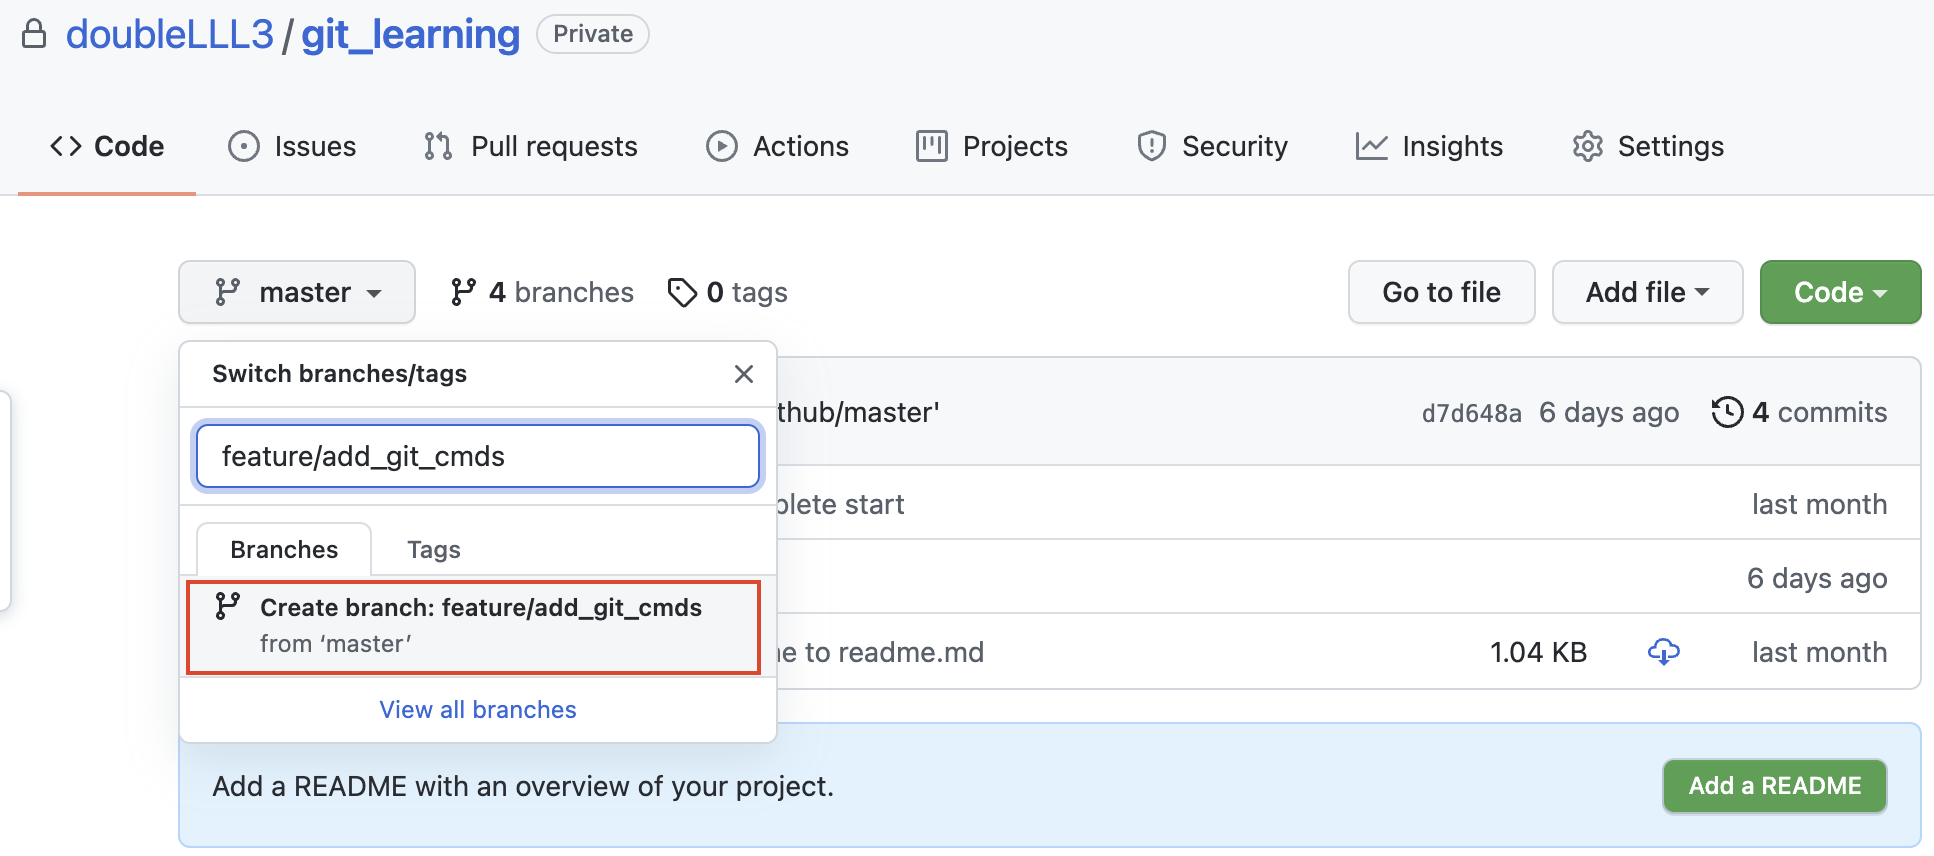Click the Insights graph icon
Viewport: 1934px width, 856px height.
click(x=1371, y=146)
